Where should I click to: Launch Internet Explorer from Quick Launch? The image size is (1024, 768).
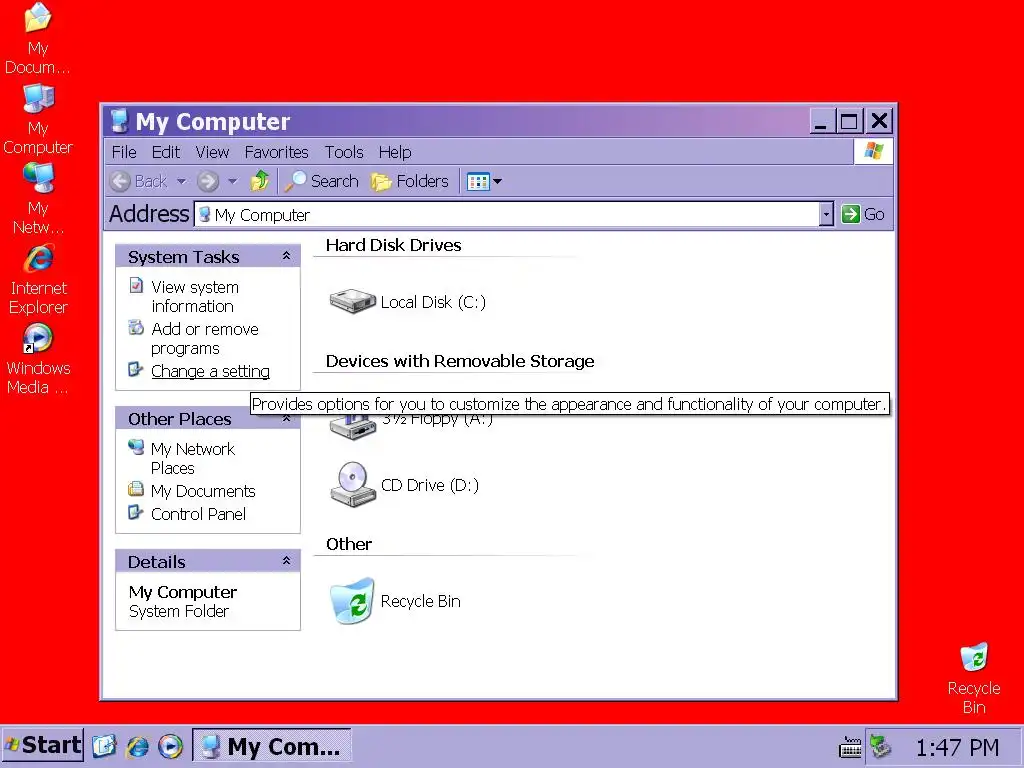(137, 746)
